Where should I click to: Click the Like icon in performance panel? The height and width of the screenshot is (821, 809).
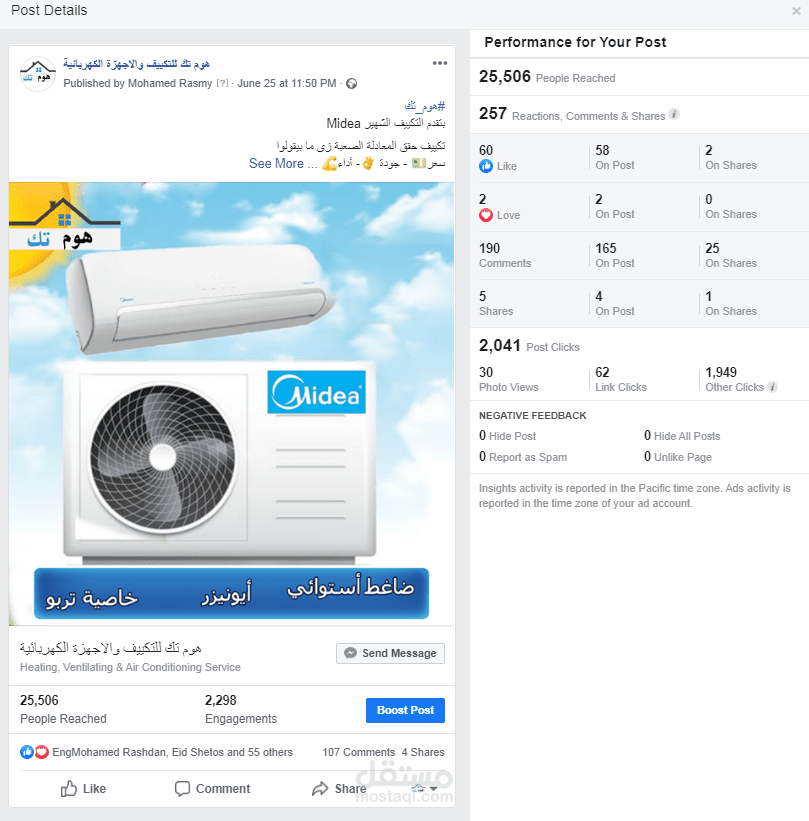[486, 166]
